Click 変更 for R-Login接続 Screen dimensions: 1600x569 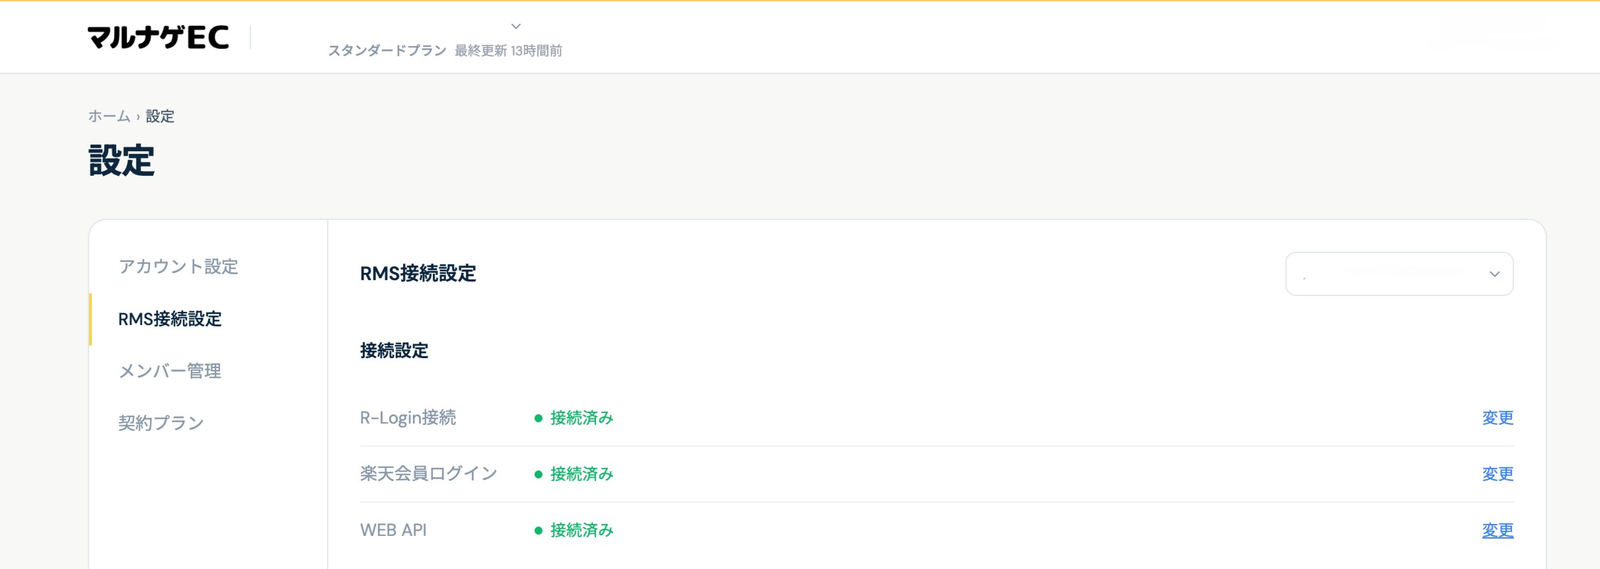click(1497, 418)
